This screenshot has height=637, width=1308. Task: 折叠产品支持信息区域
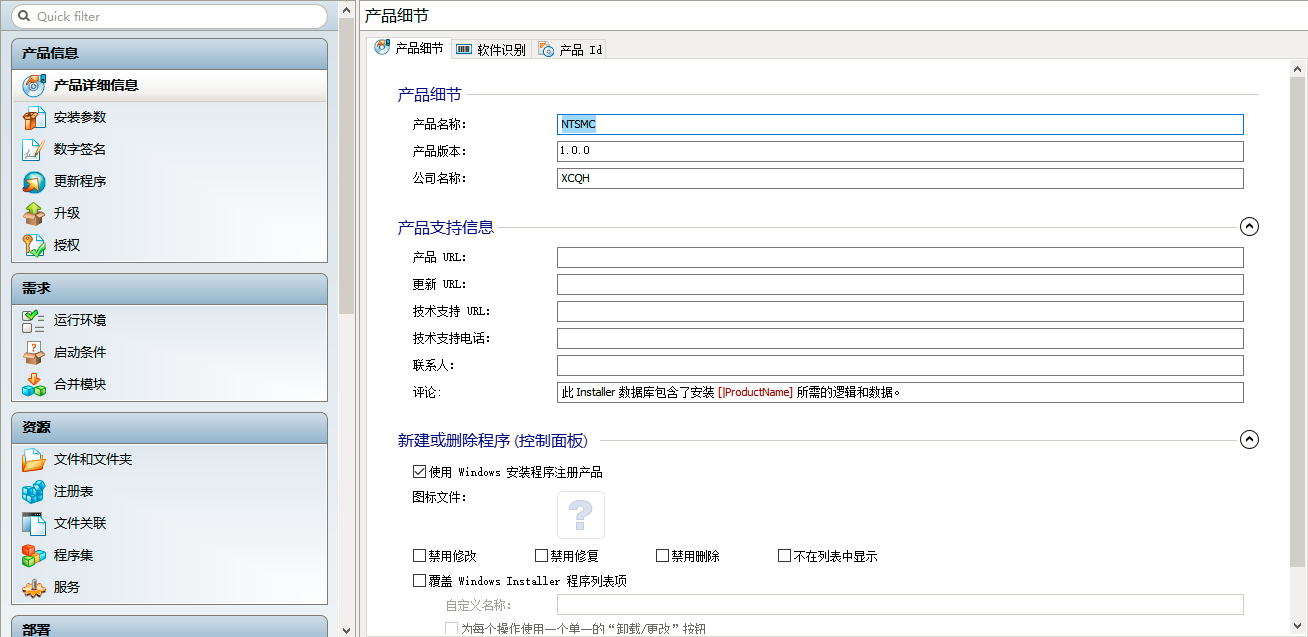coord(1249,226)
